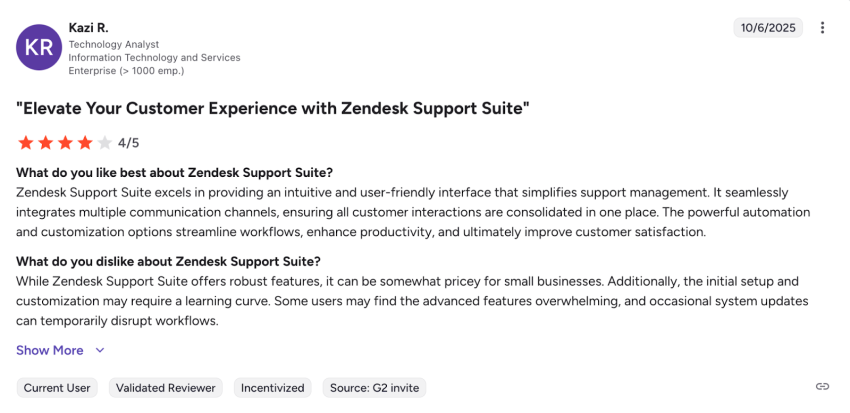Expand the review with Show More
Screen dimensions: 850x413
[50, 350]
